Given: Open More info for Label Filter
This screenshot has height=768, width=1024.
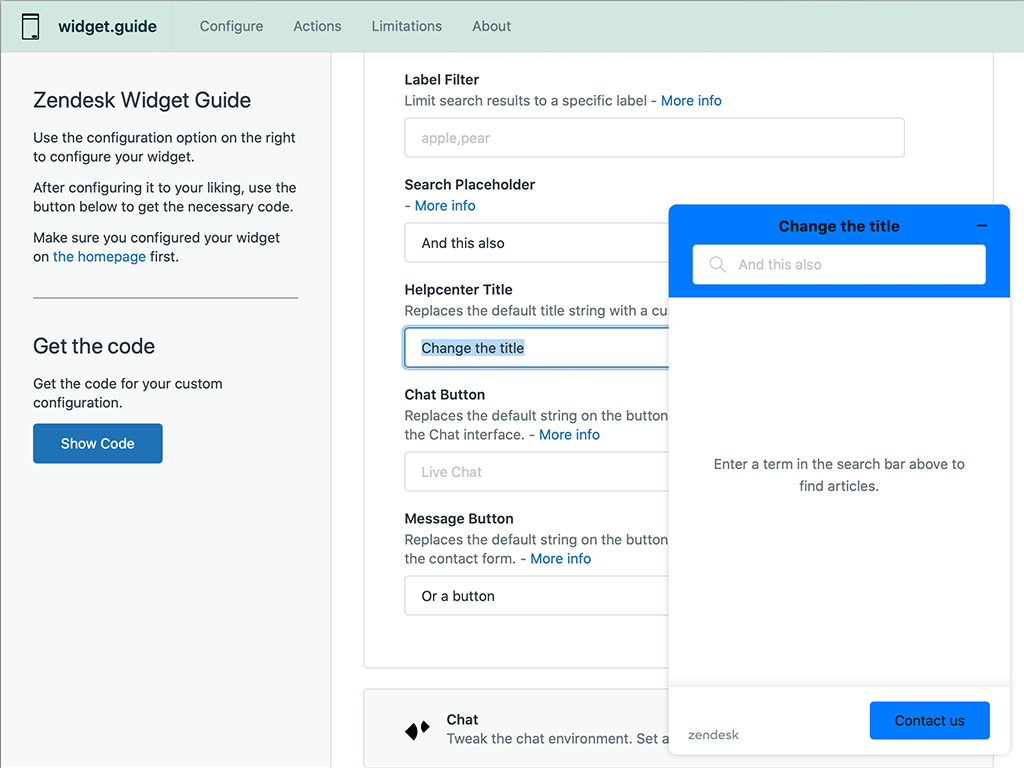Looking at the screenshot, I should pos(691,100).
